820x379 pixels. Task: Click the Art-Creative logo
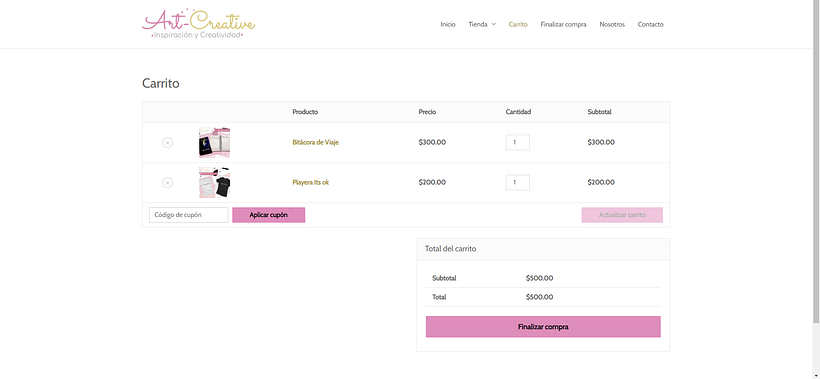(198, 24)
